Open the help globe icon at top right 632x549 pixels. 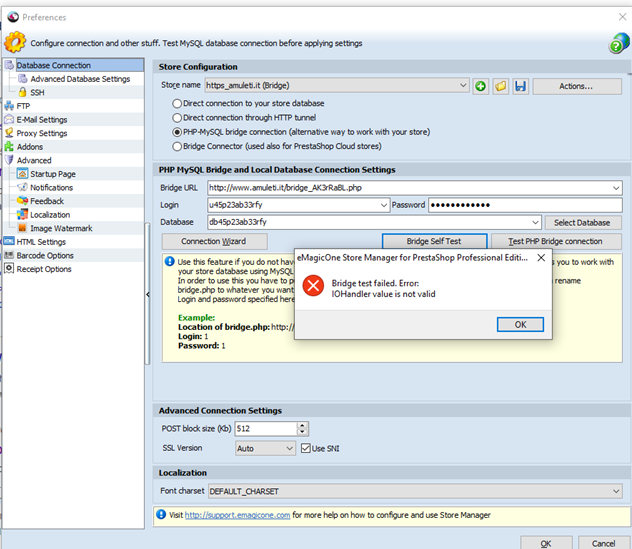(x=619, y=43)
